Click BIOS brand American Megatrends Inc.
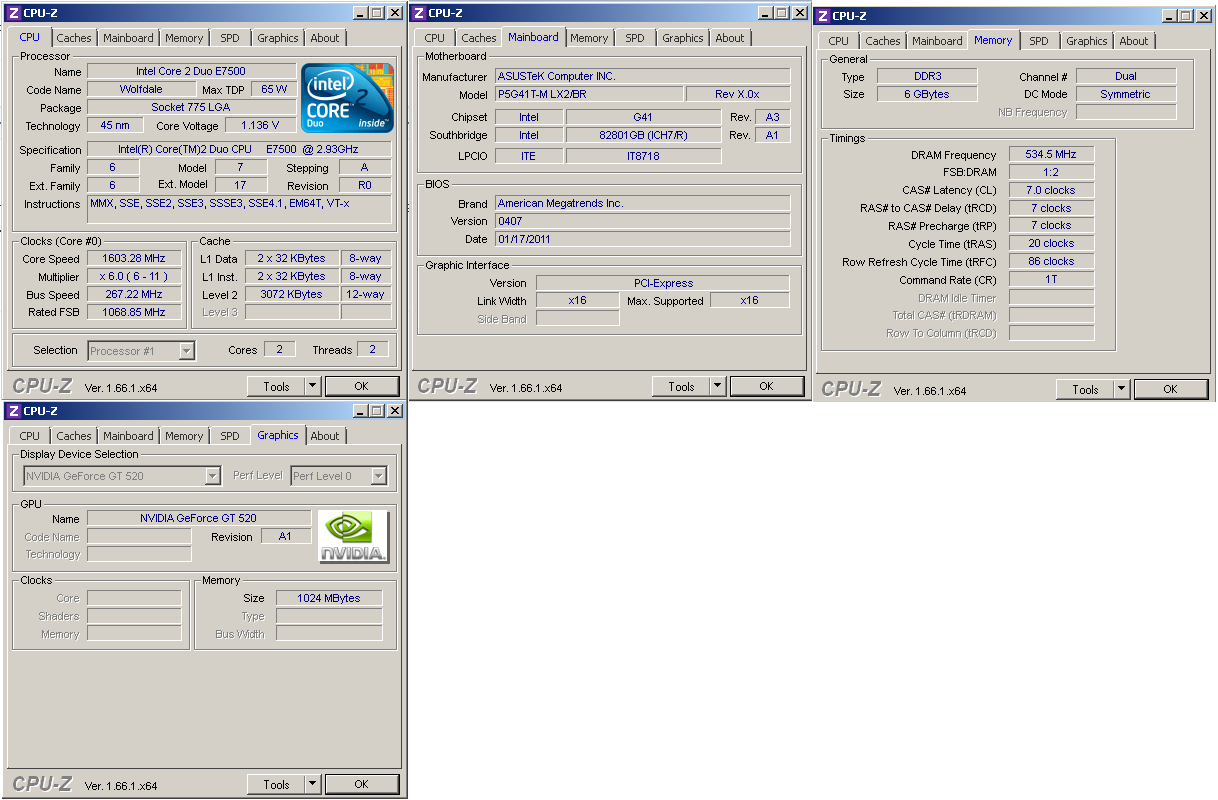 [642, 203]
